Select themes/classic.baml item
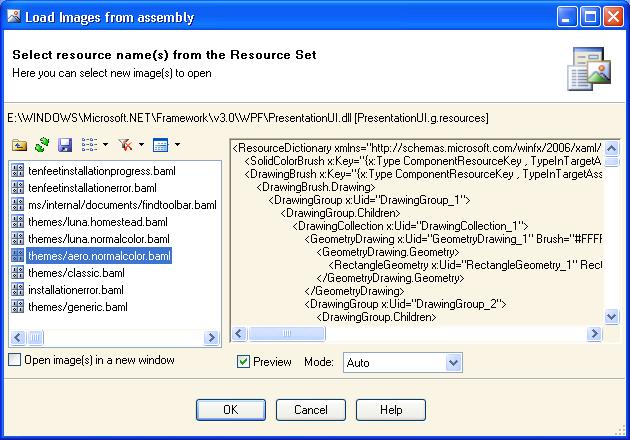 (76, 273)
